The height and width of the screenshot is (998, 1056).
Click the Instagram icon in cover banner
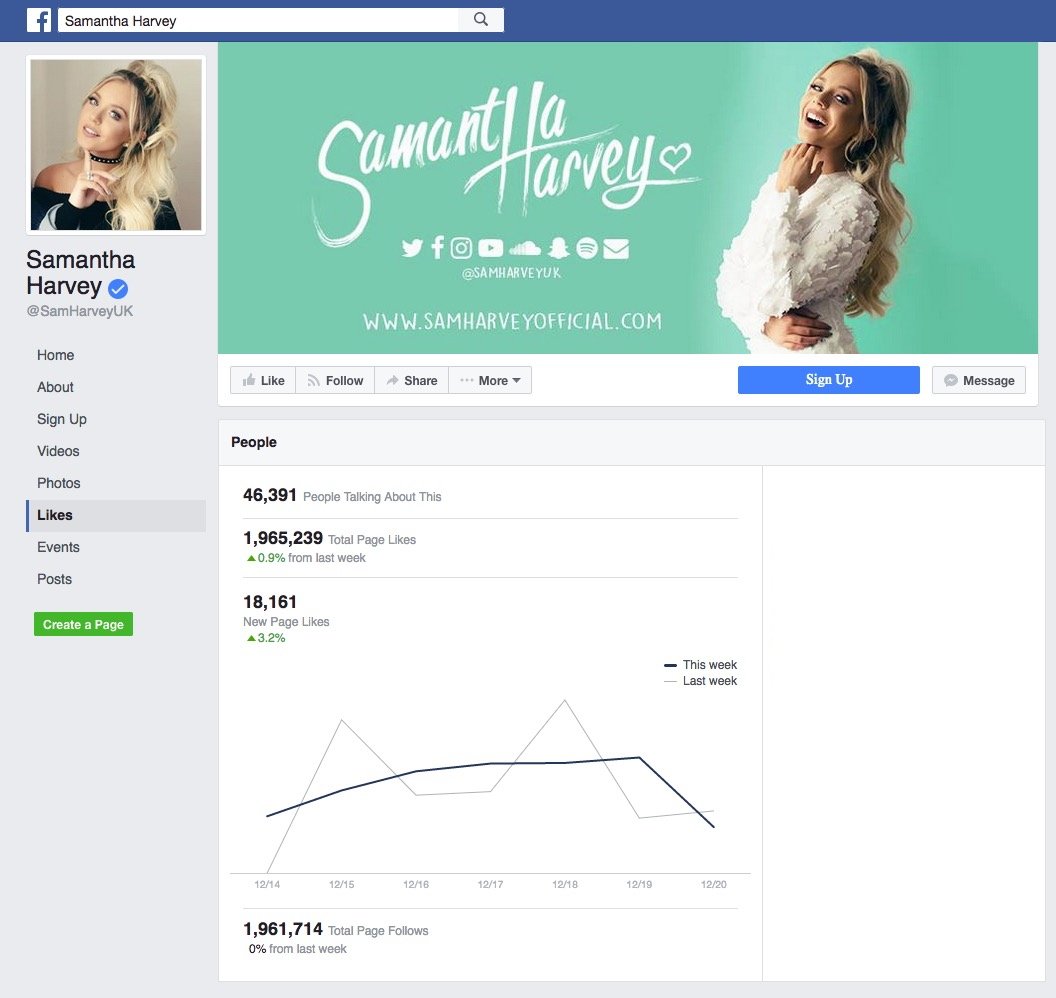[x=461, y=248]
